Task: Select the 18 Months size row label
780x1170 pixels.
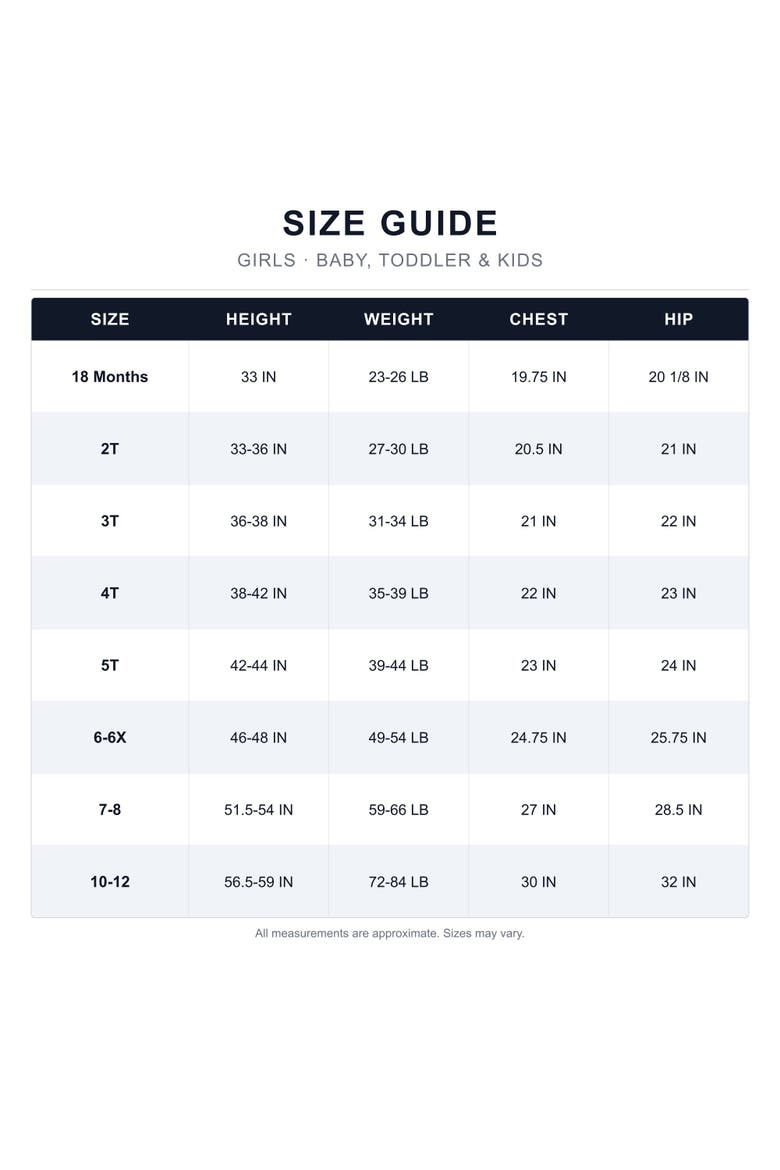Action: pyautogui.click(x=110, y=377)
